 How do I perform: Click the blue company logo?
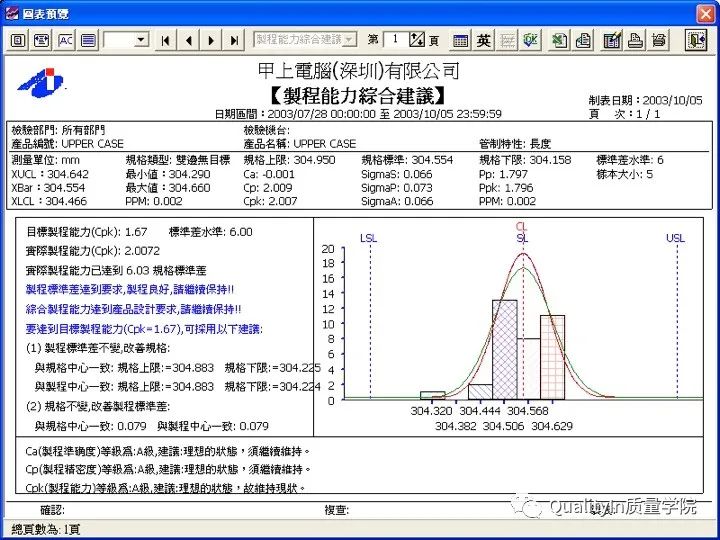click(x=40, y=83)
